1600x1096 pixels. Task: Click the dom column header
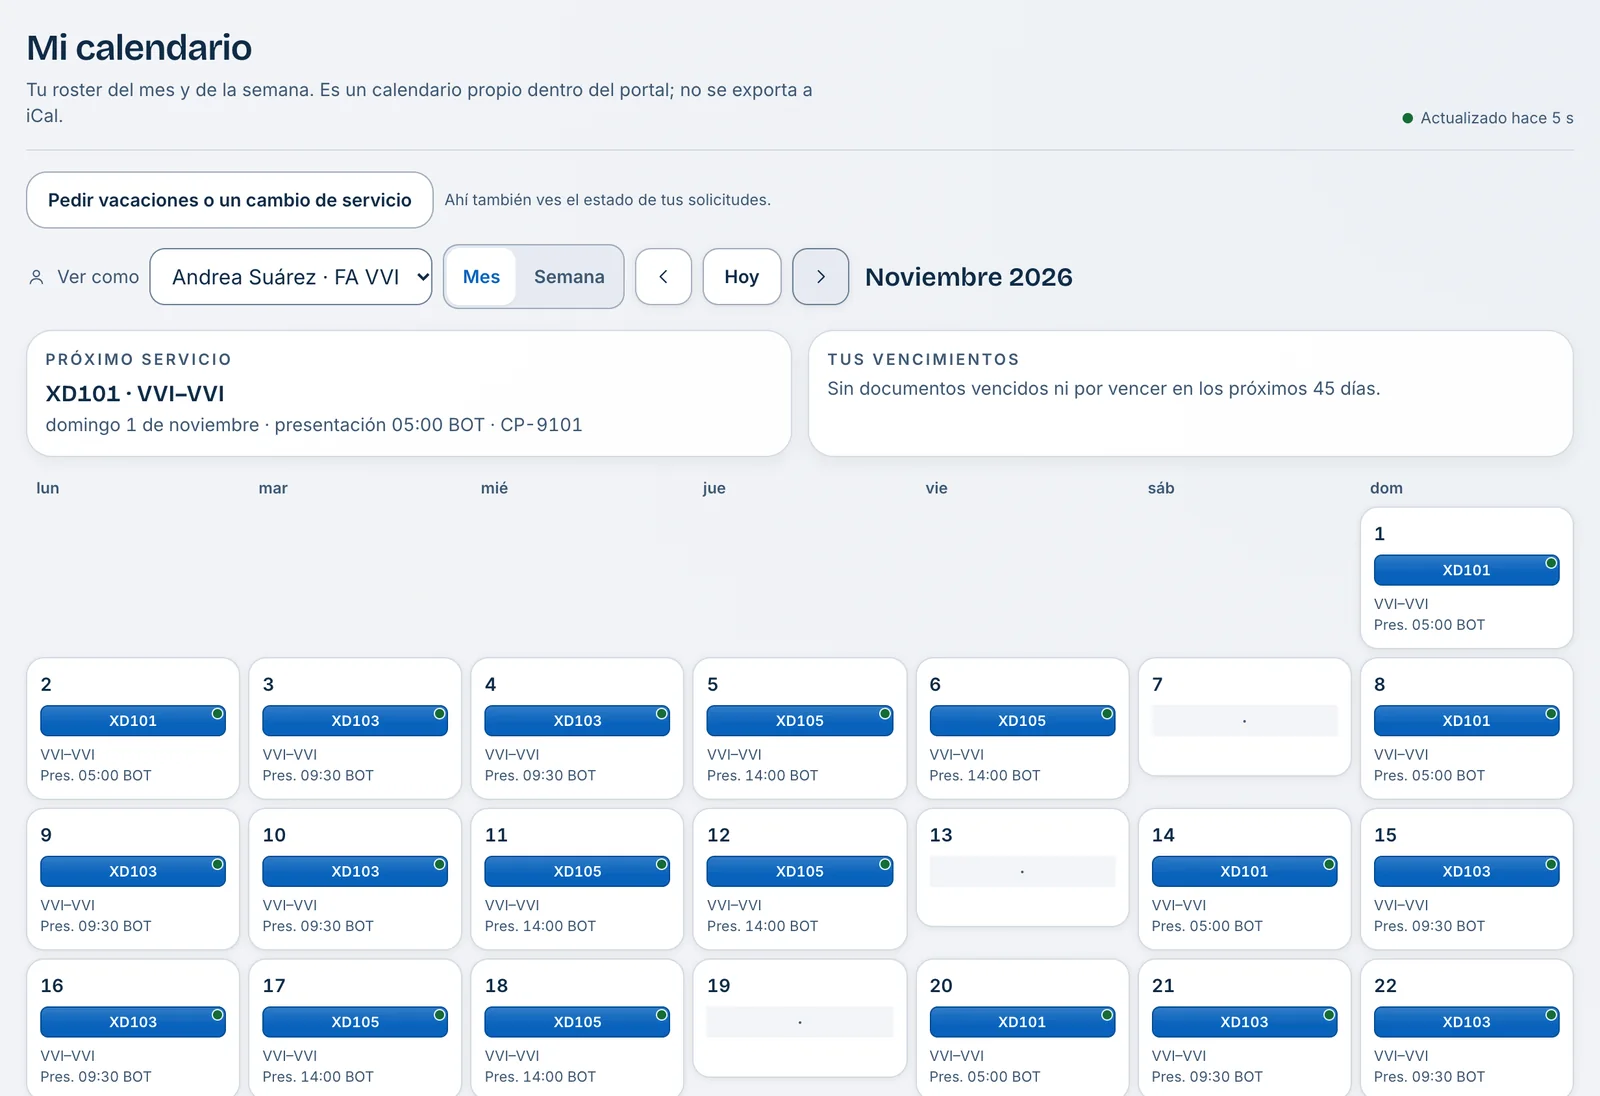[x=1386, y=488]
